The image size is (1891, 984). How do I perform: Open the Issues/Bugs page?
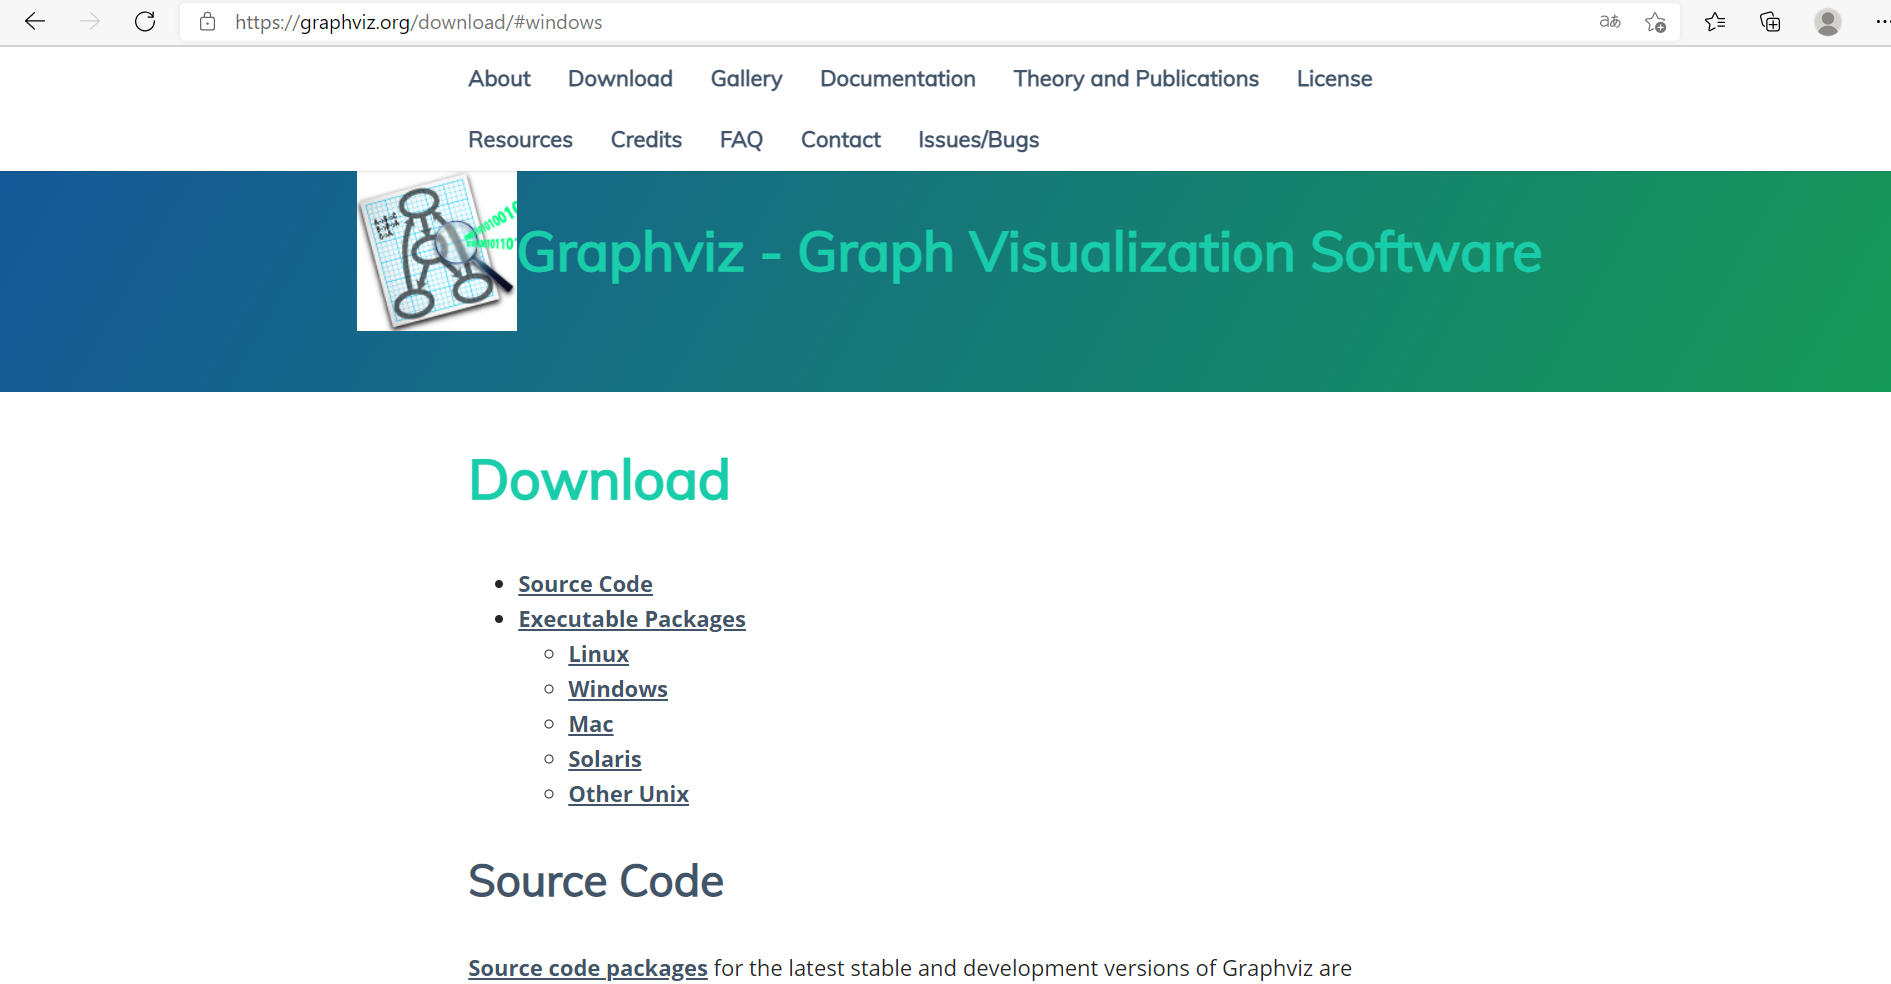[x=979, y=140]
